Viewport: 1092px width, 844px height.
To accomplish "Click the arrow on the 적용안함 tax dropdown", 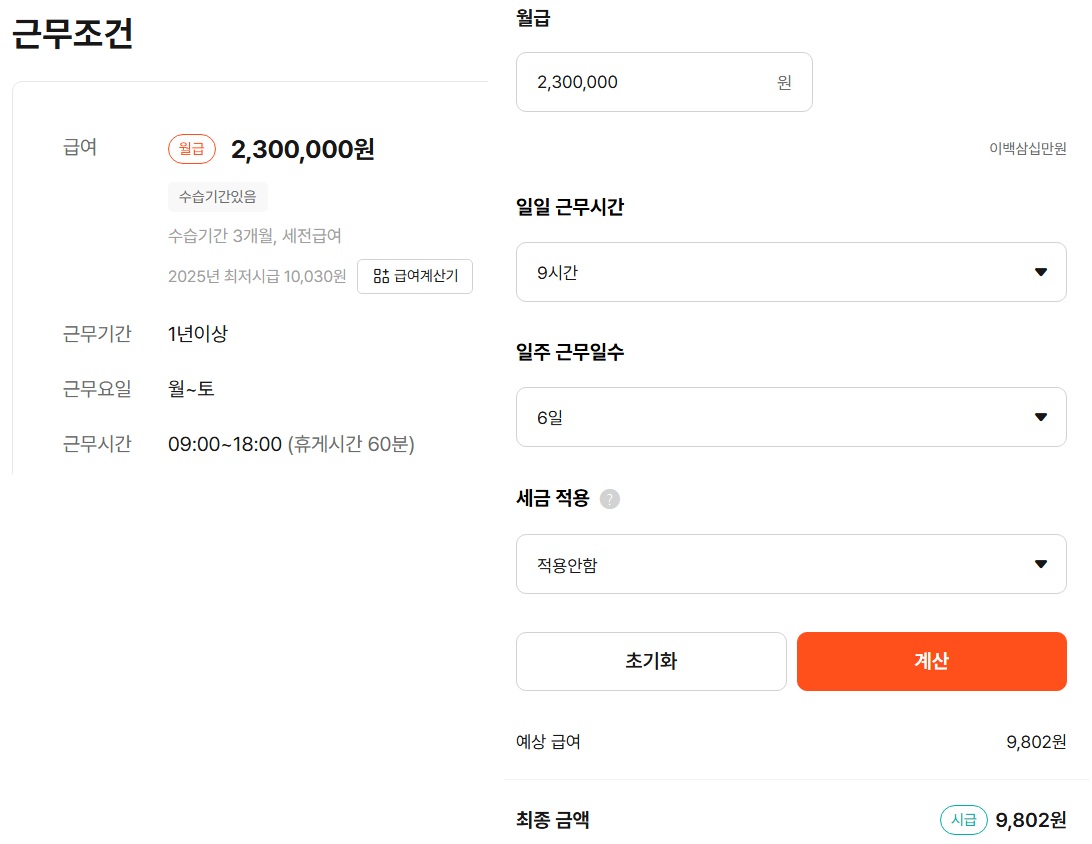I will click(1040, 564).
